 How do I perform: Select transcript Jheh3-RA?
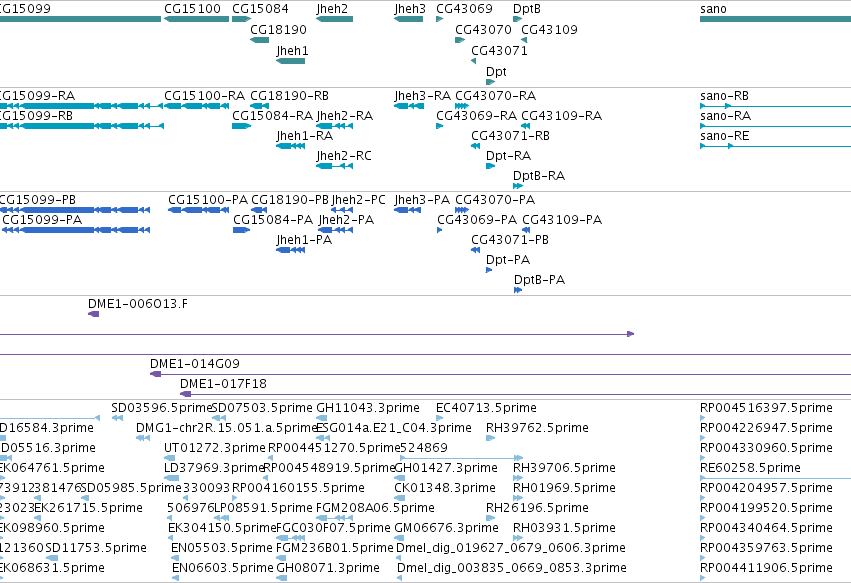409,106
